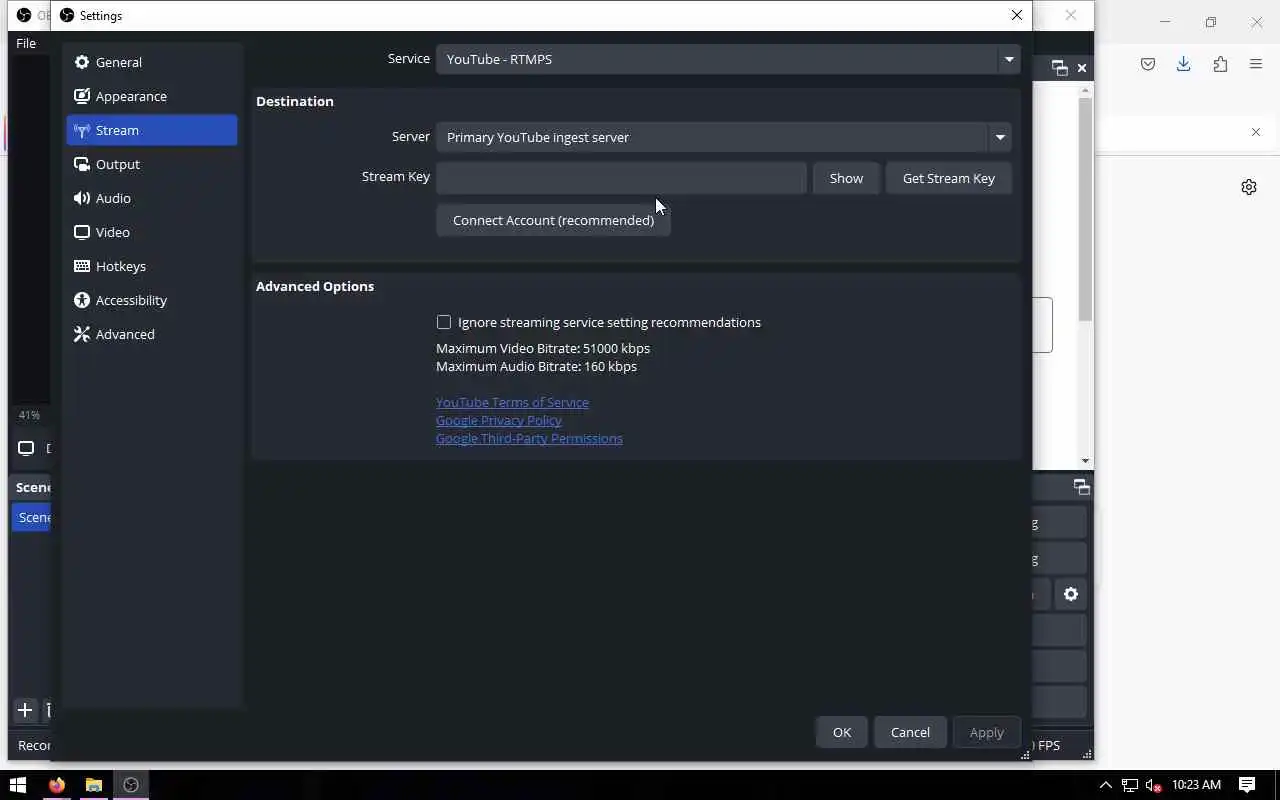The image size is (1280, 800).
Task: Open the Google Privacy Policy link
Action: pyautogui.click(x=499, y=420)
